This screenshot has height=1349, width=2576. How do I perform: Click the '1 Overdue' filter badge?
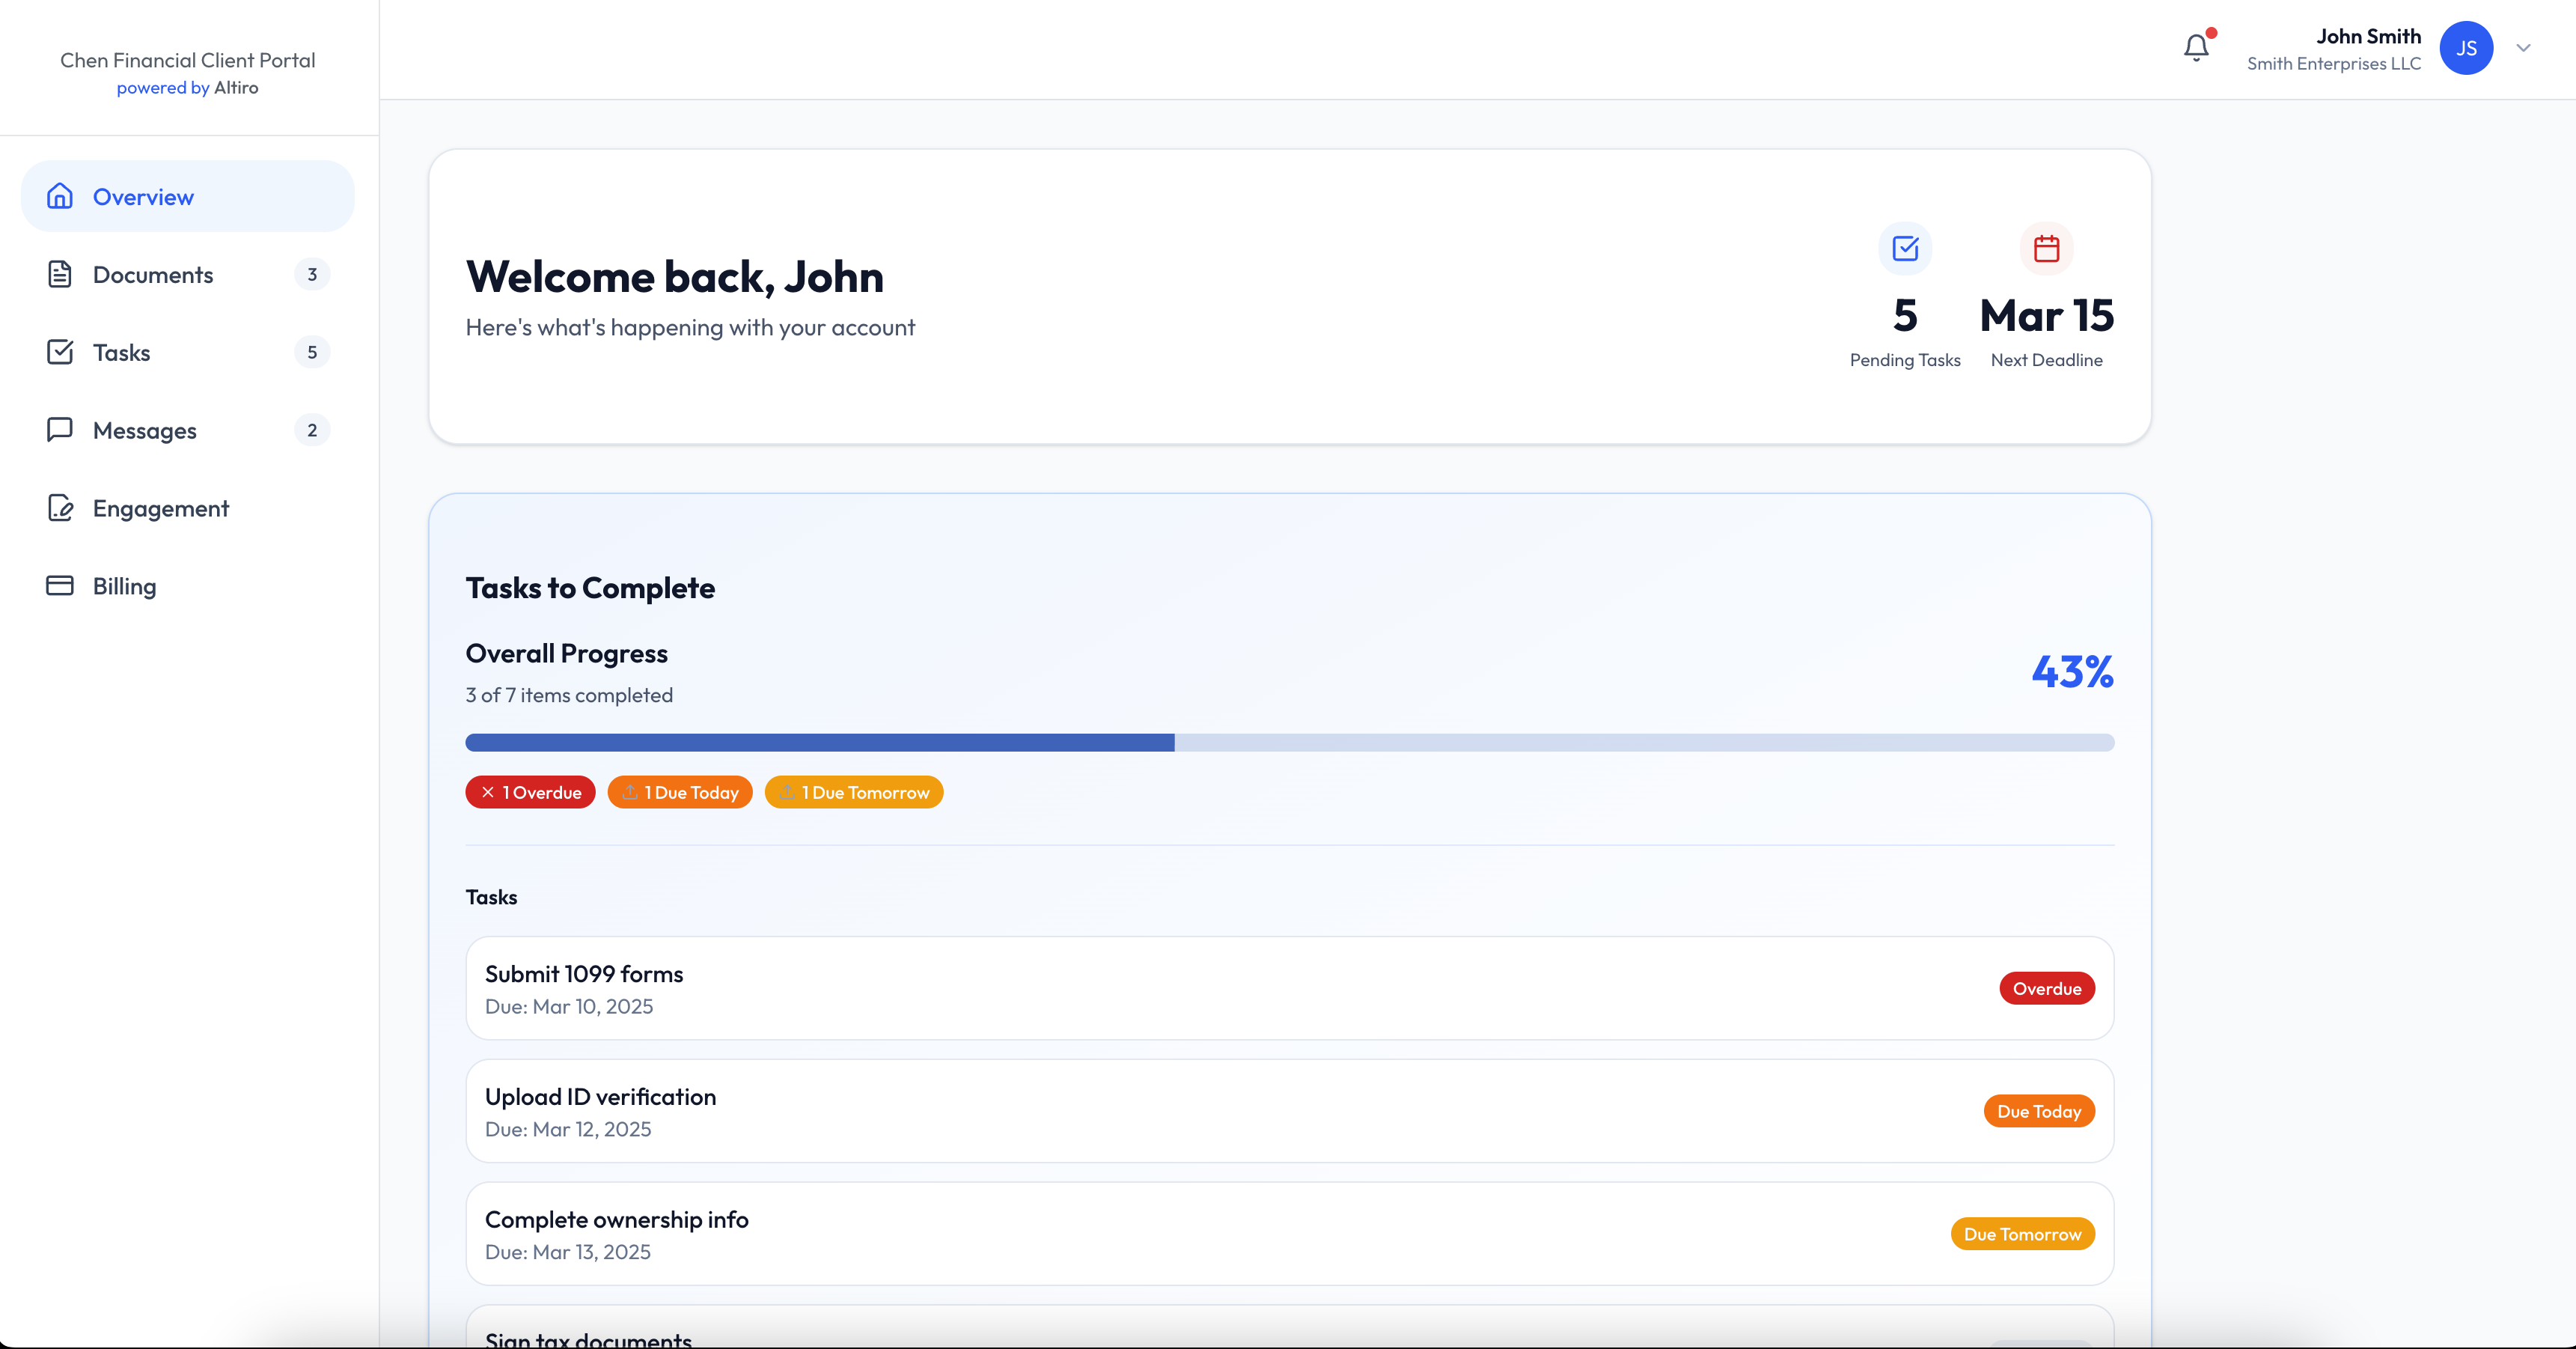[x=530, y=792]
